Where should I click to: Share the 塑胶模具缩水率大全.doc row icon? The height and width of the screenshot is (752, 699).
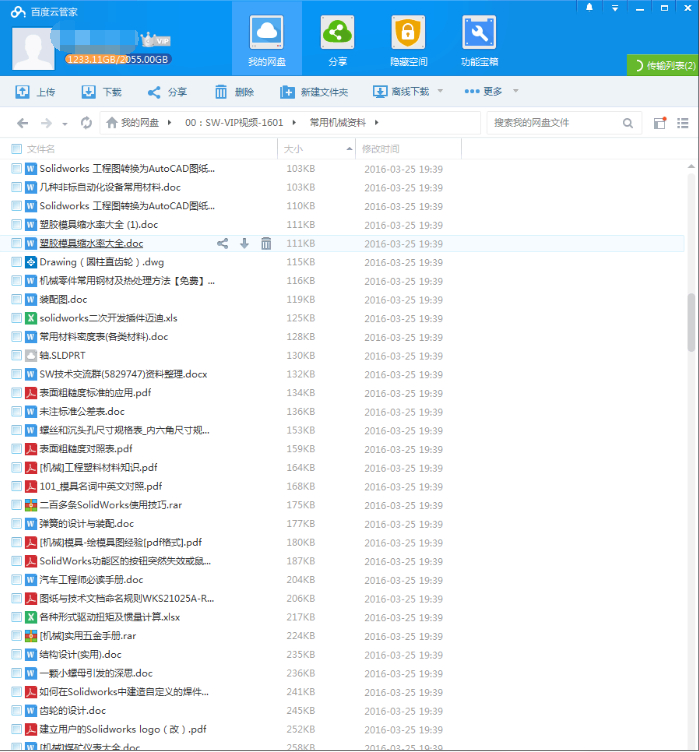222,244
